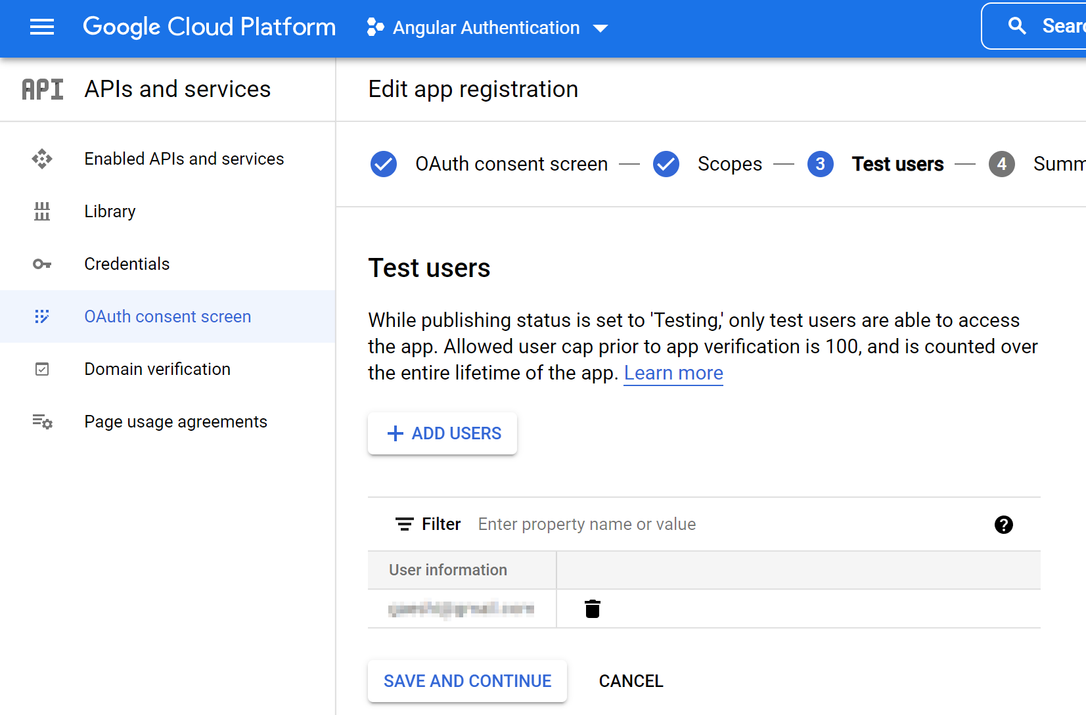
Task: Open the help question mark icon
Action: coord(1003,523)
